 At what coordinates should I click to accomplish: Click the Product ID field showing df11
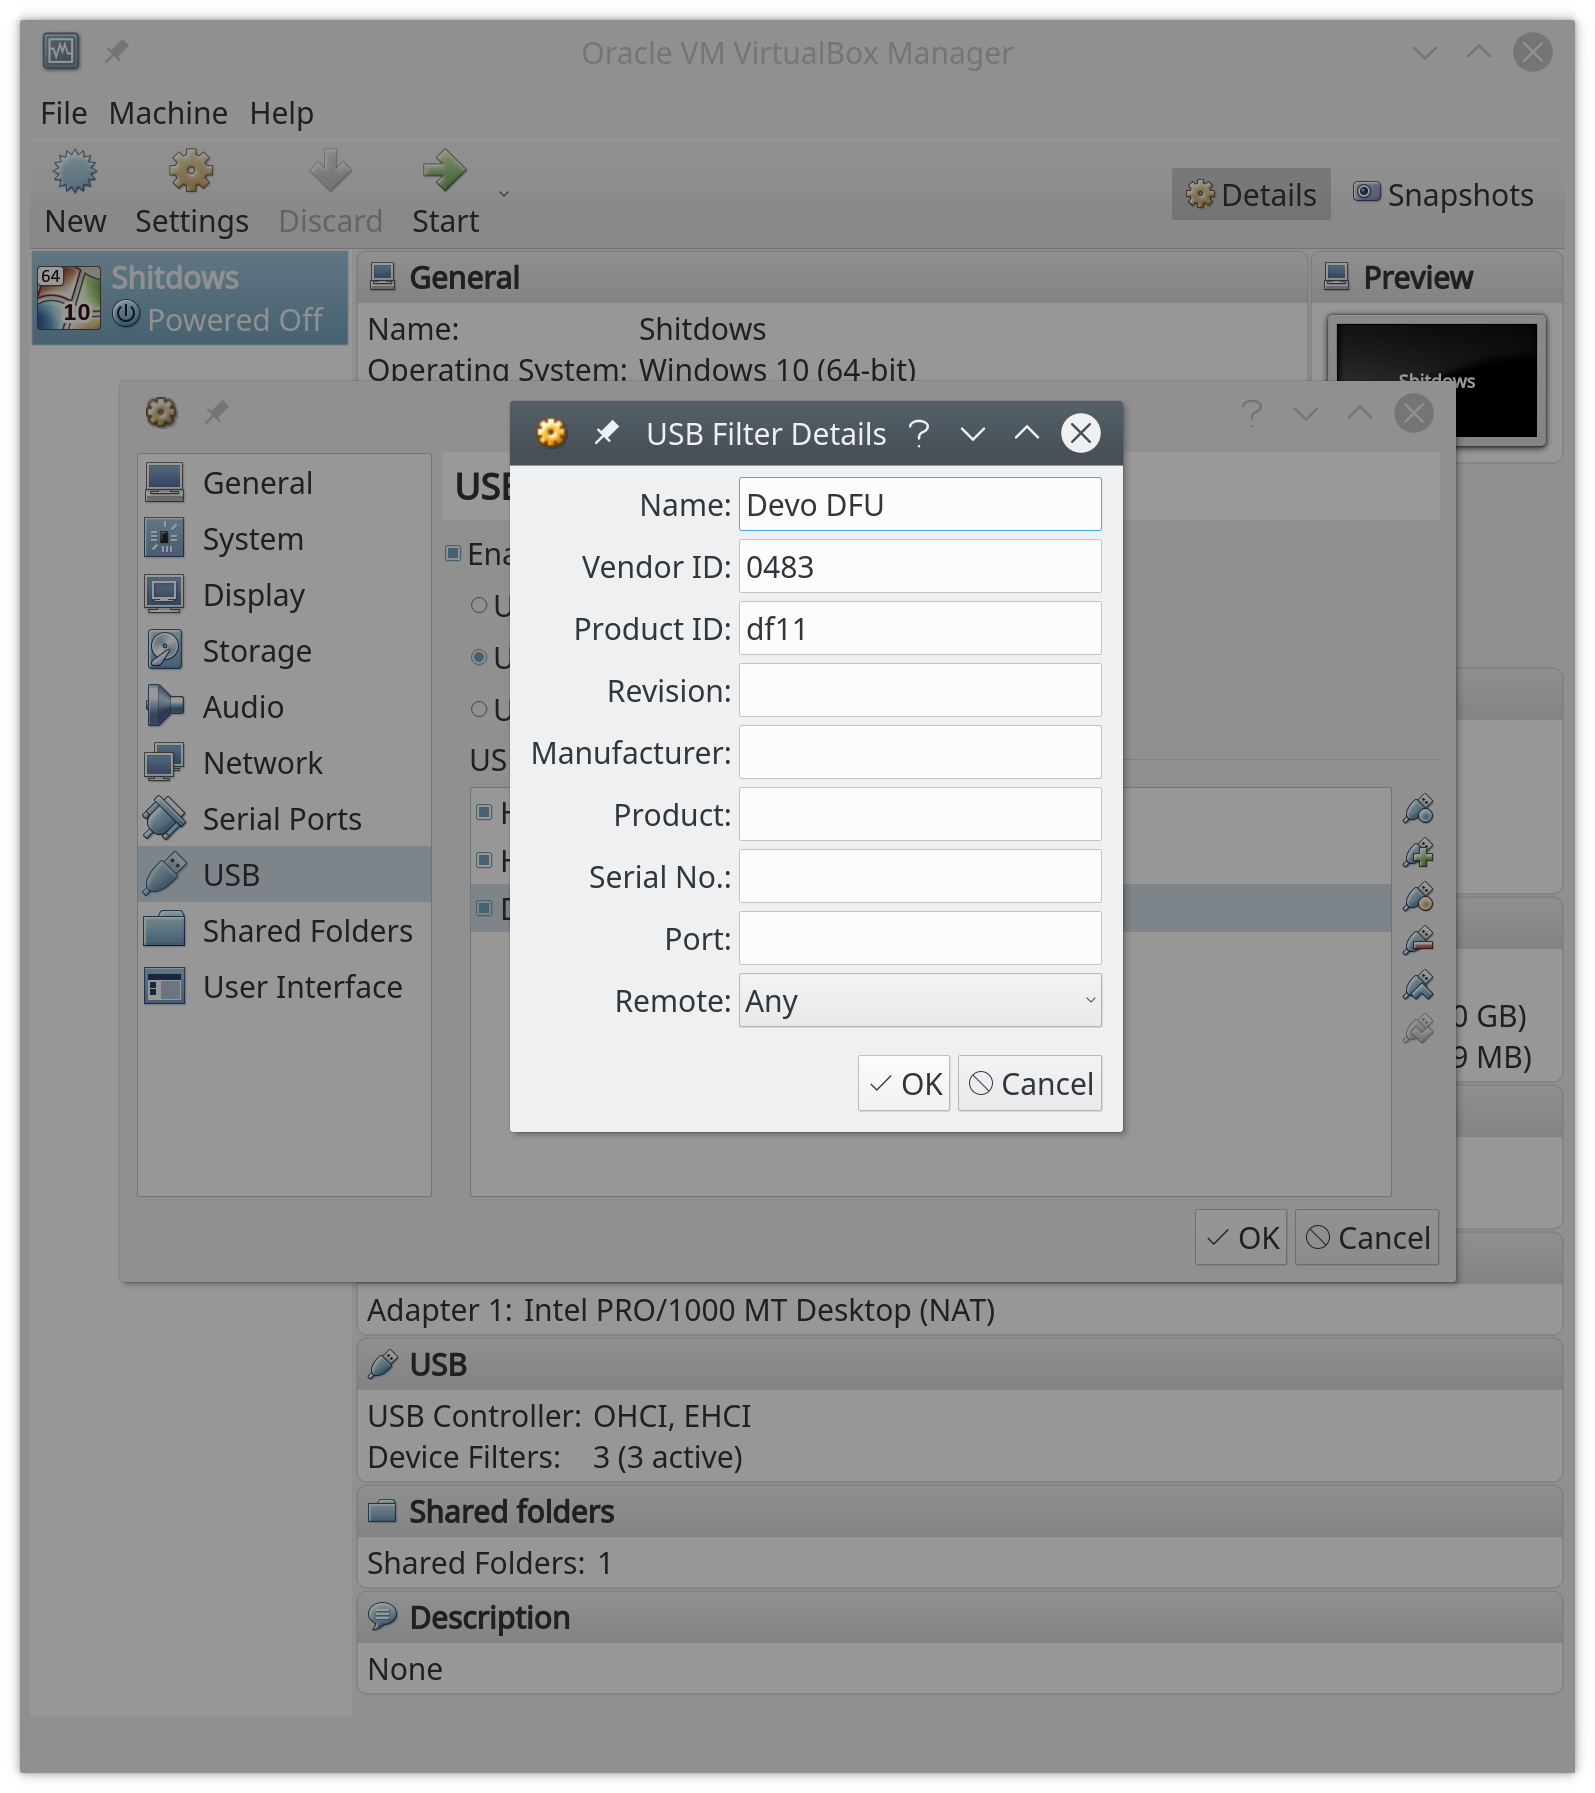click(x=920, y=628)
